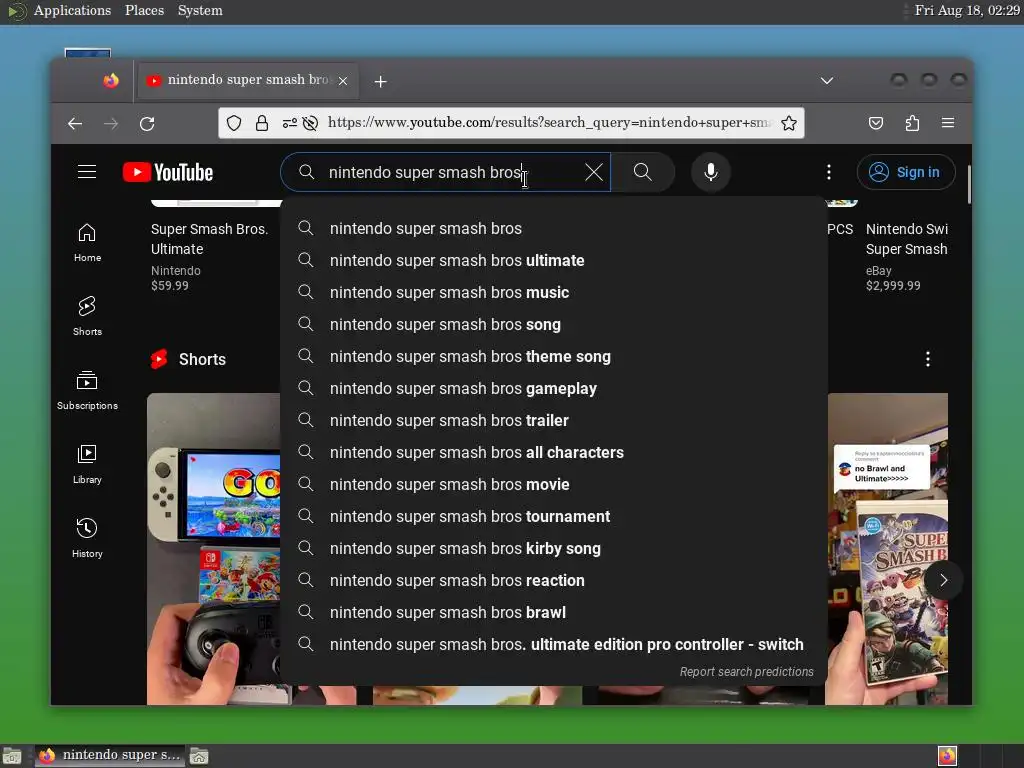The image size is (1024, 768).
Task: Clear the search box with X
Action: 594,172
